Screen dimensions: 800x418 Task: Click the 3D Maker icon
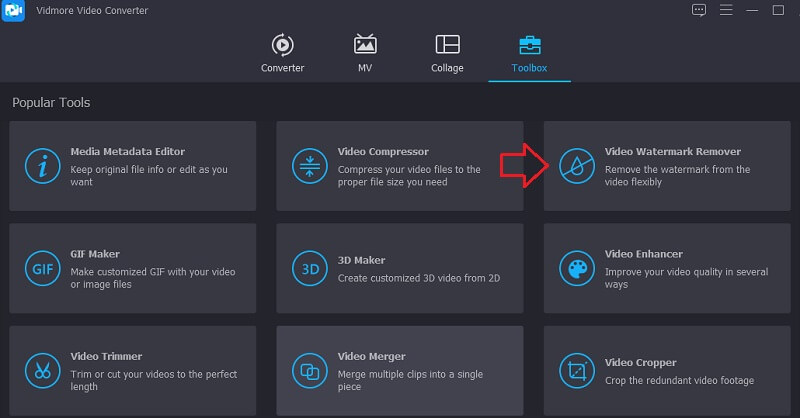309,268
